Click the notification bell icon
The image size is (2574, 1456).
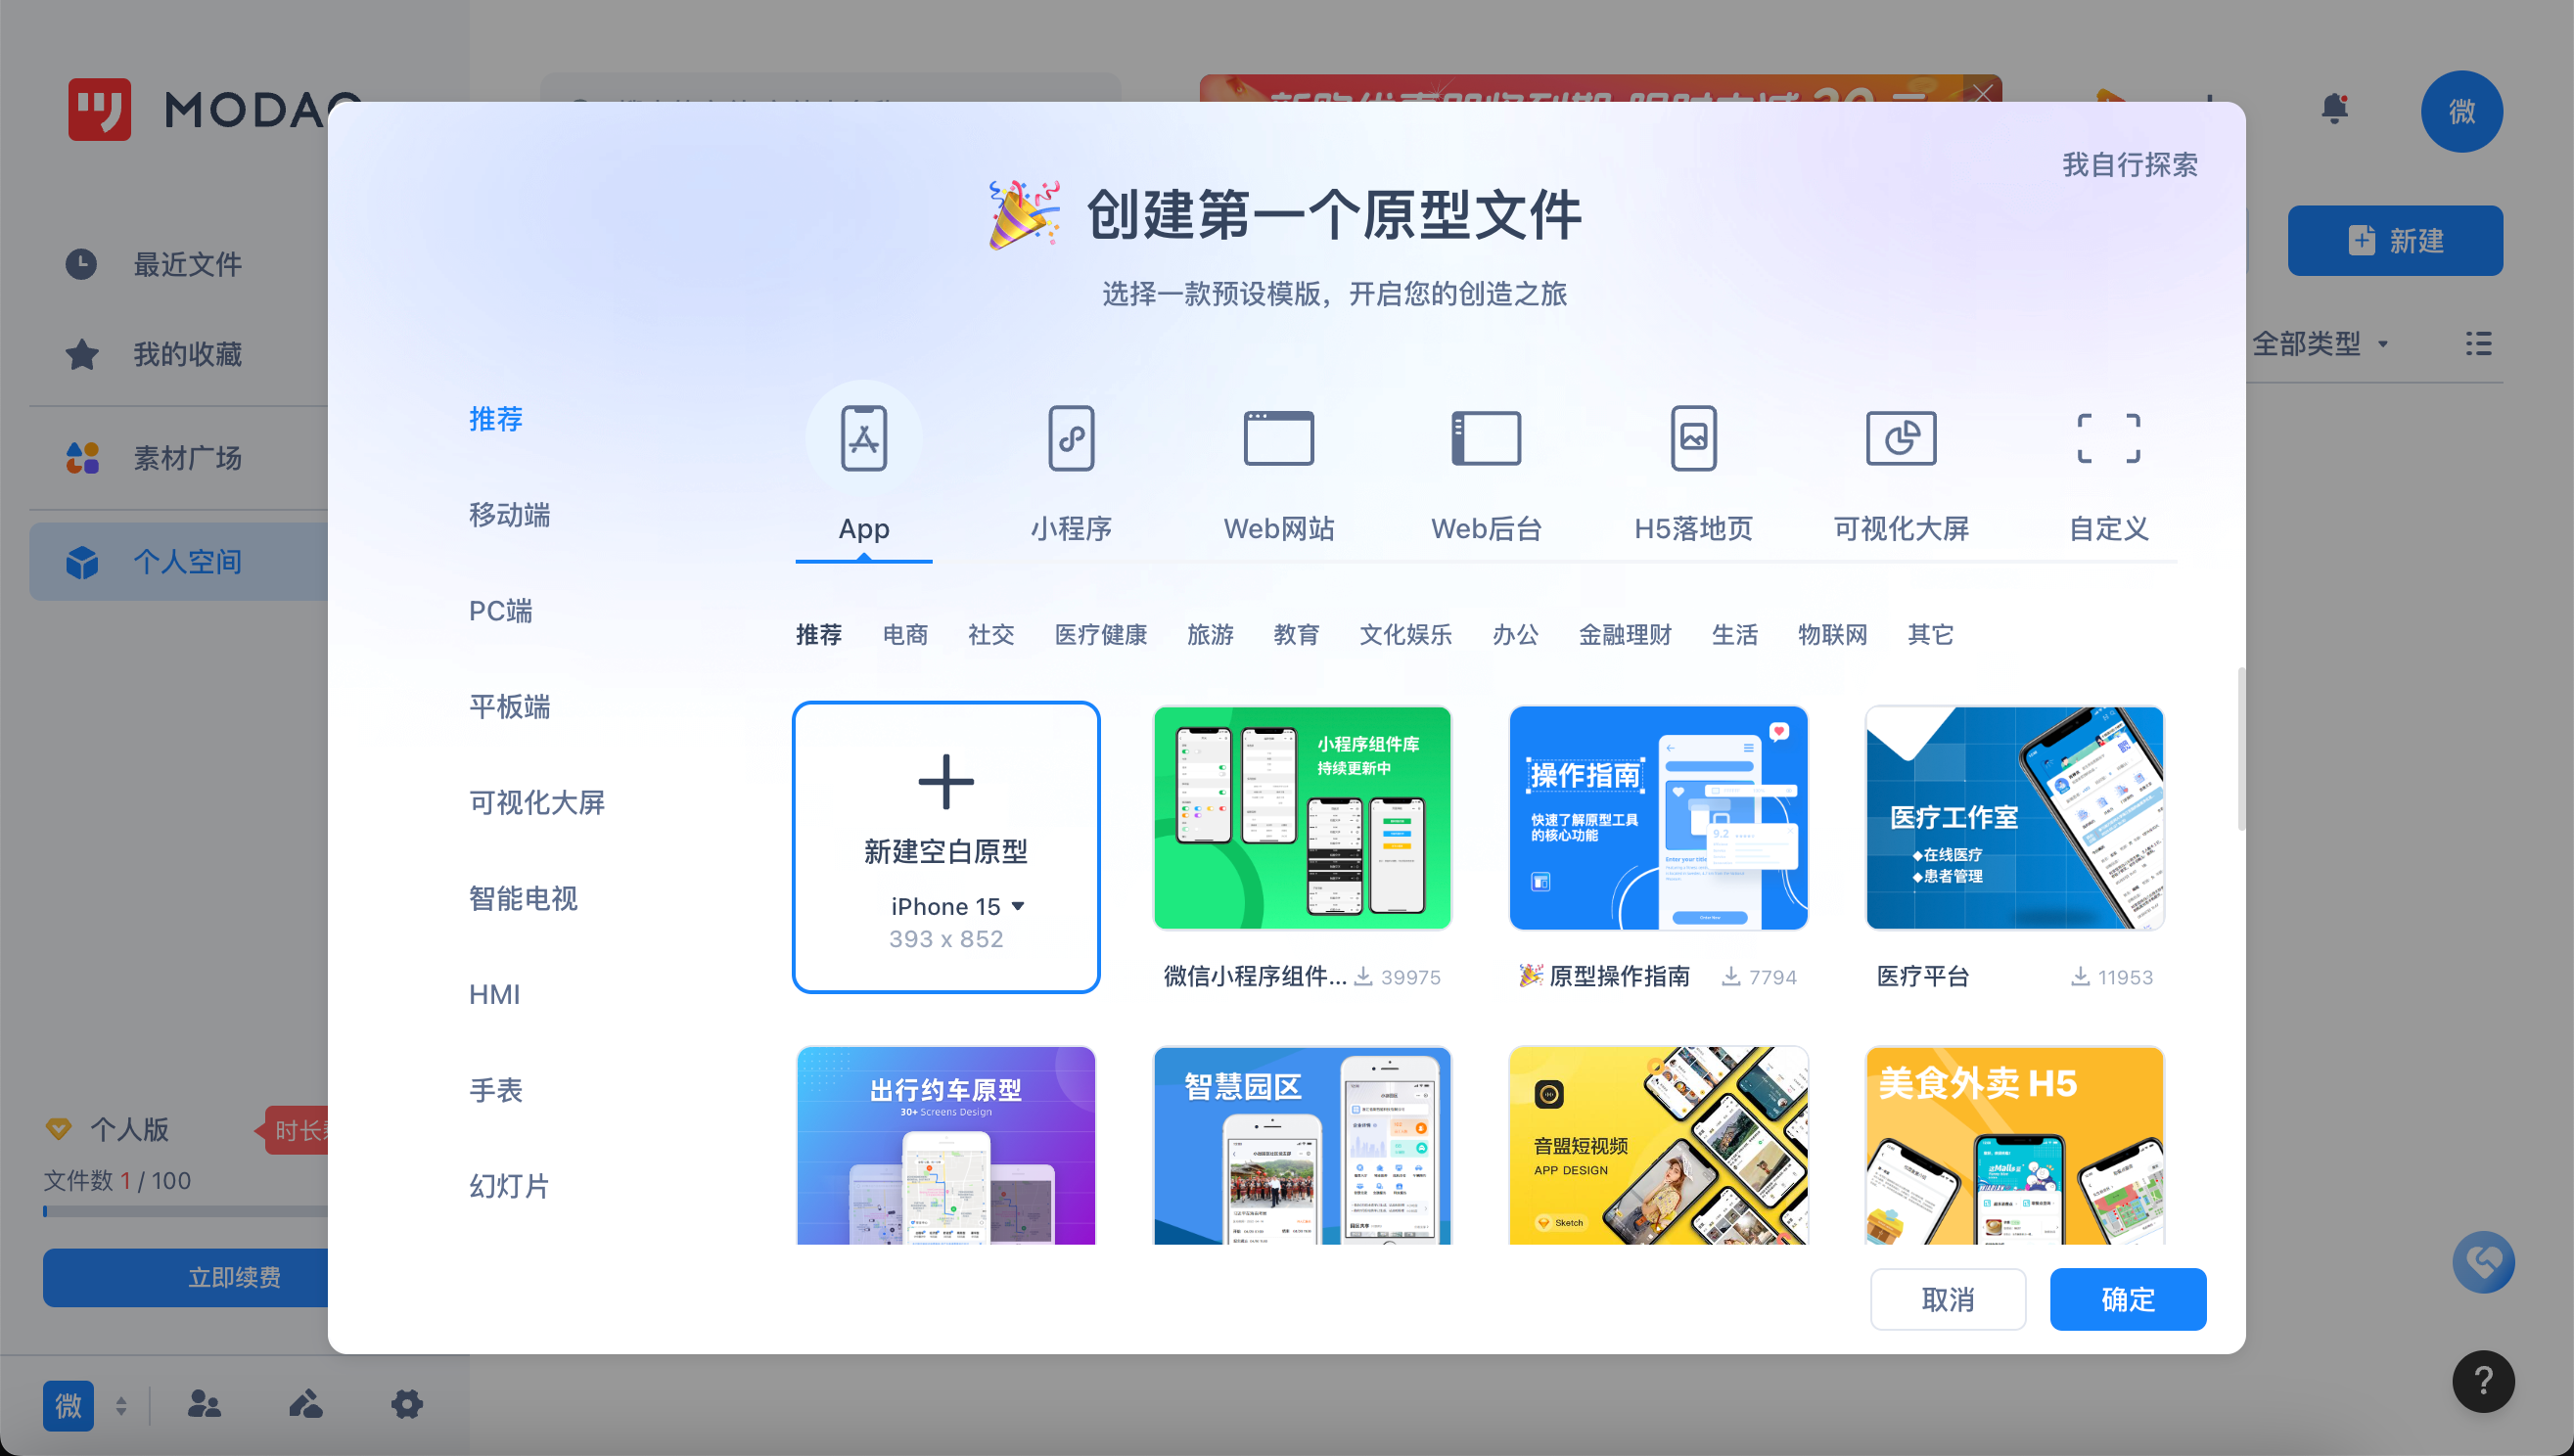click(x=2334, y=108)
